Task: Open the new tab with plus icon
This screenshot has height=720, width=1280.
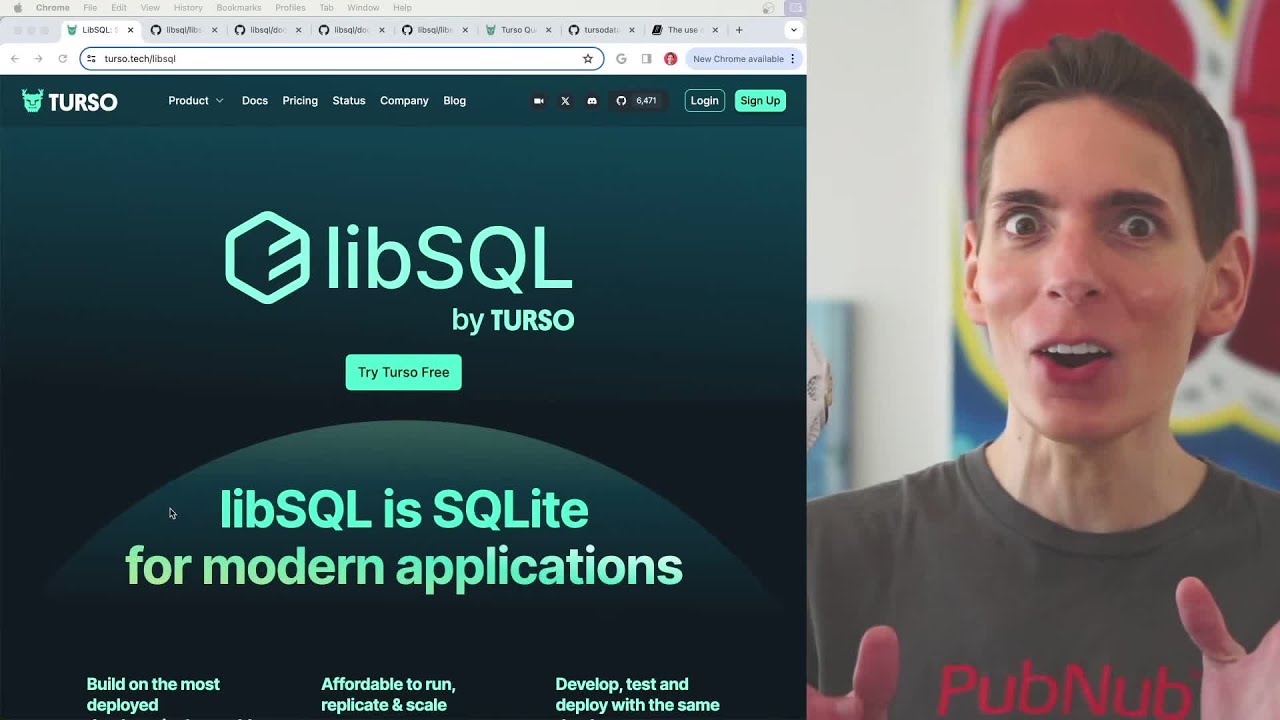Action: [739, 30]
